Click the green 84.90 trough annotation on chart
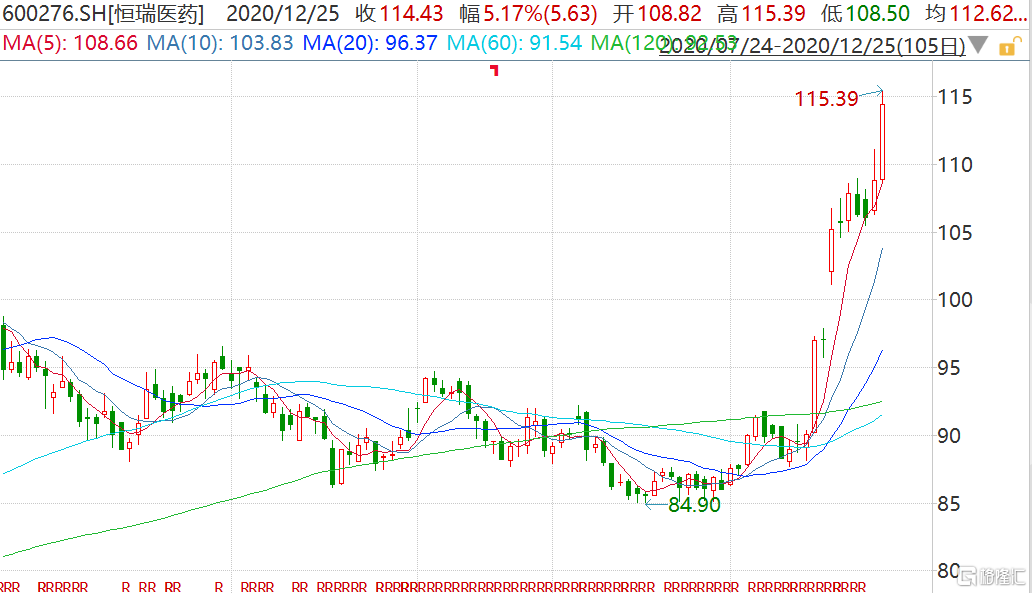Screen dimensions: 1032x593 point(694,505)
